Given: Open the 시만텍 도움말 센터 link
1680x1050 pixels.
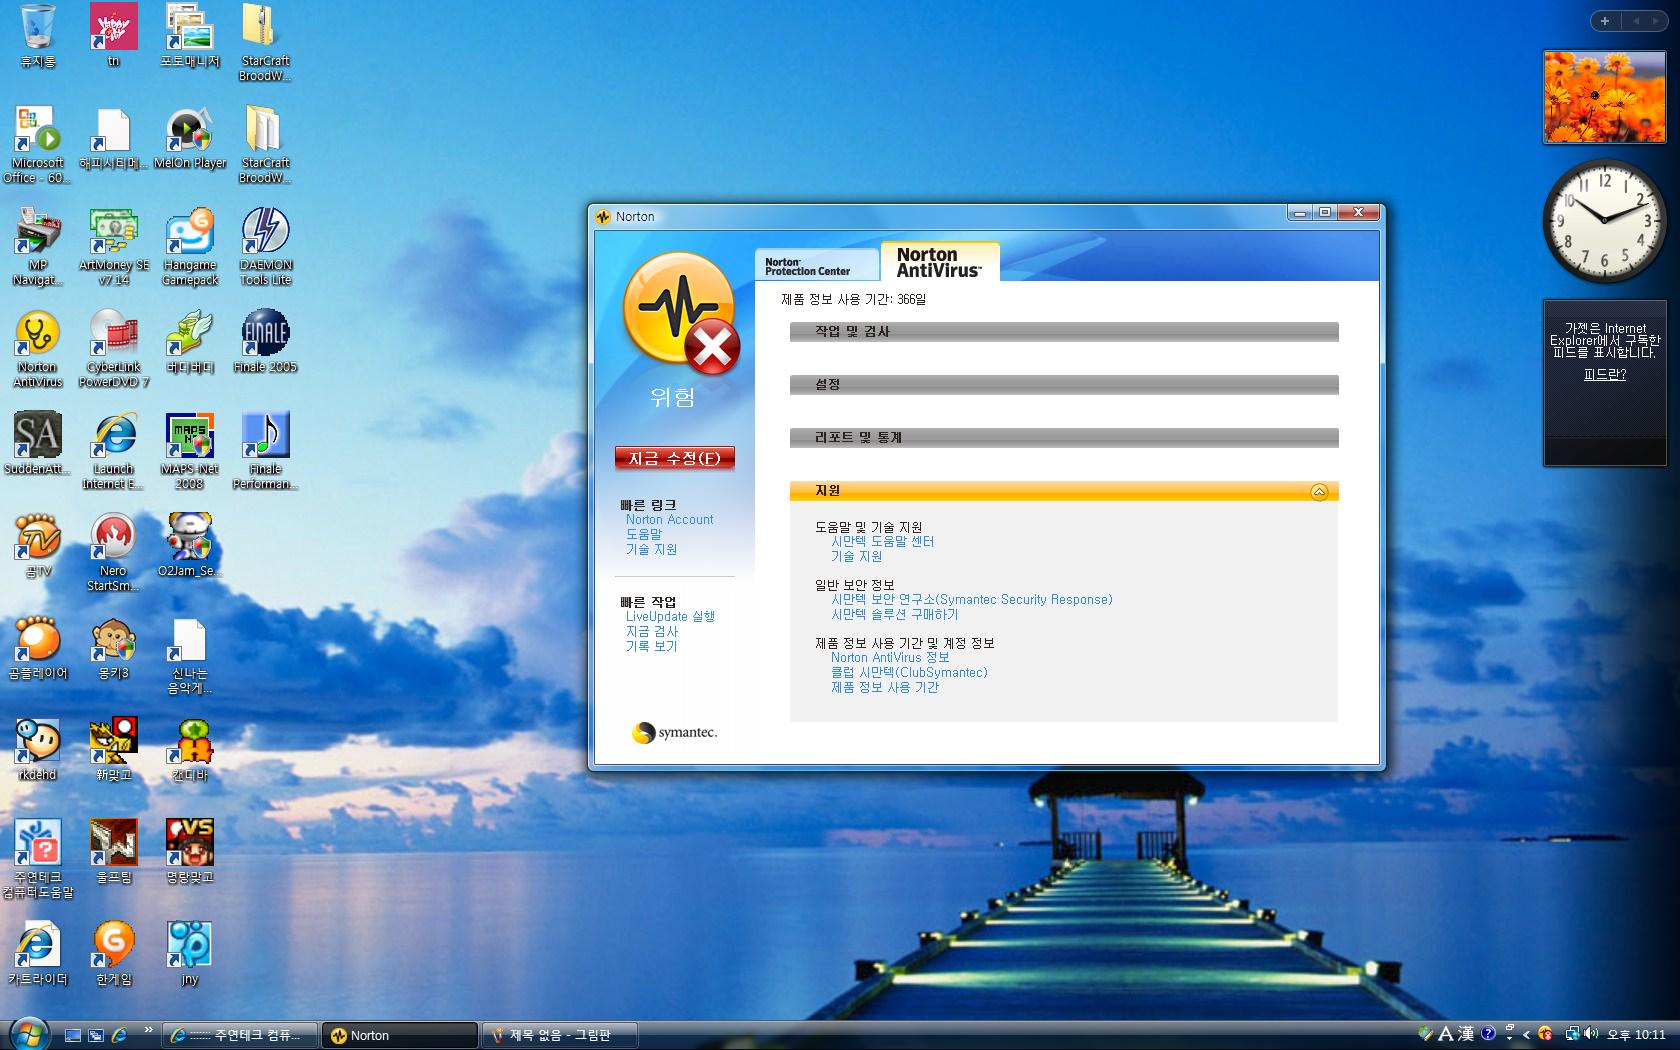Looking at the screenshot, I should (882, 541).
